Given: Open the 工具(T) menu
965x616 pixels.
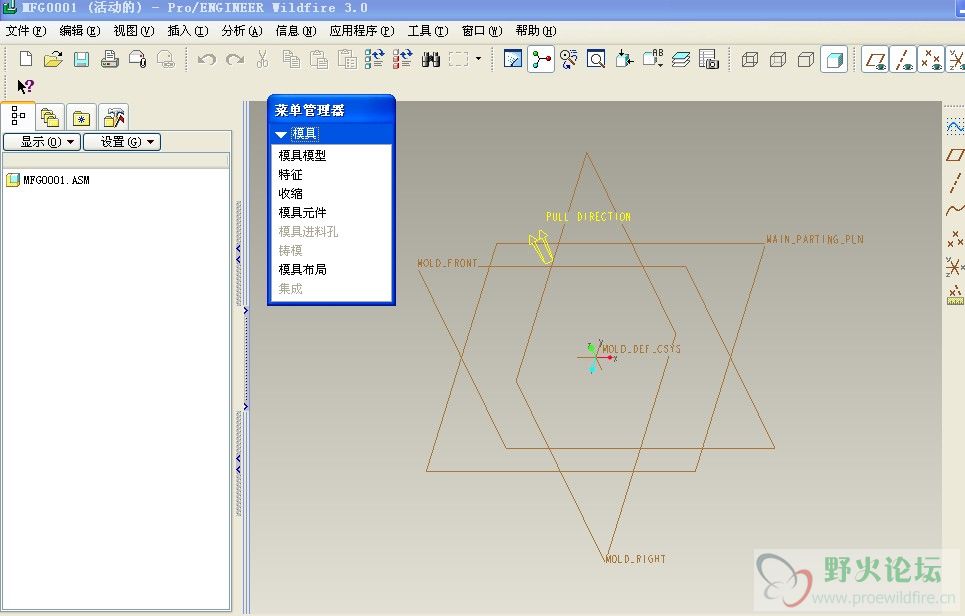Looking at the screenshot, I should pos(428,31).
